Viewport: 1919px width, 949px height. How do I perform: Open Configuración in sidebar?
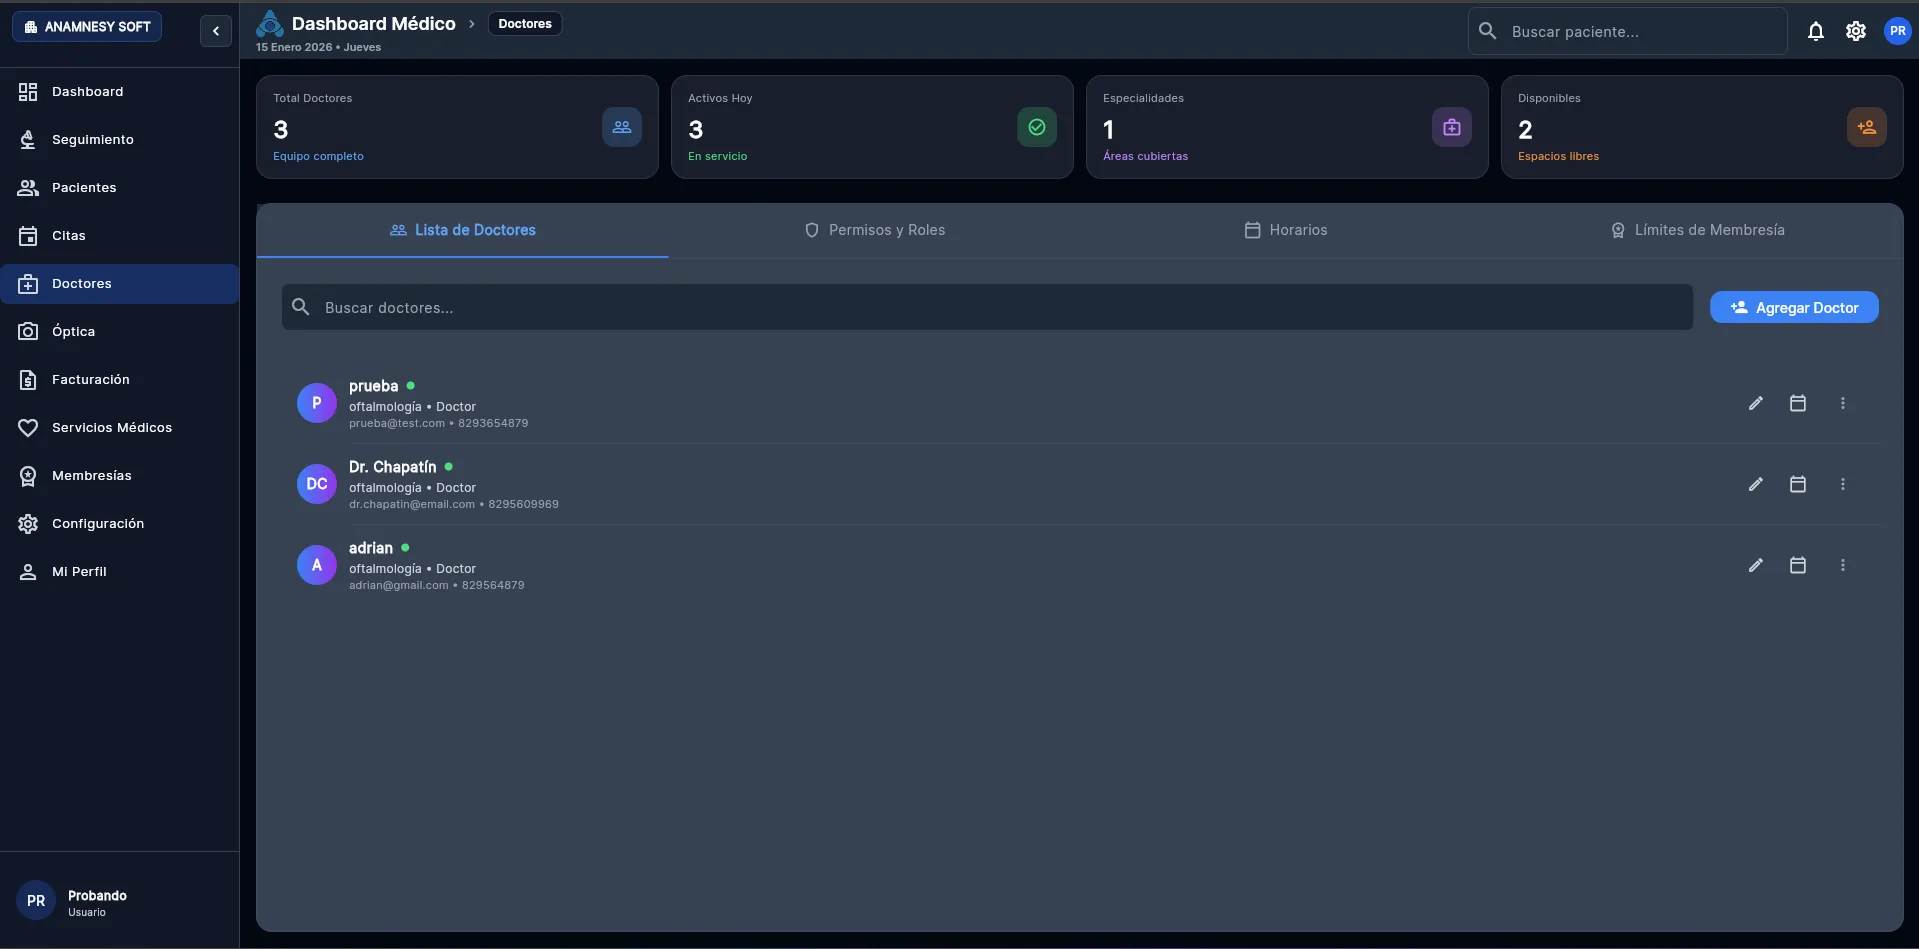click(119, 524)
